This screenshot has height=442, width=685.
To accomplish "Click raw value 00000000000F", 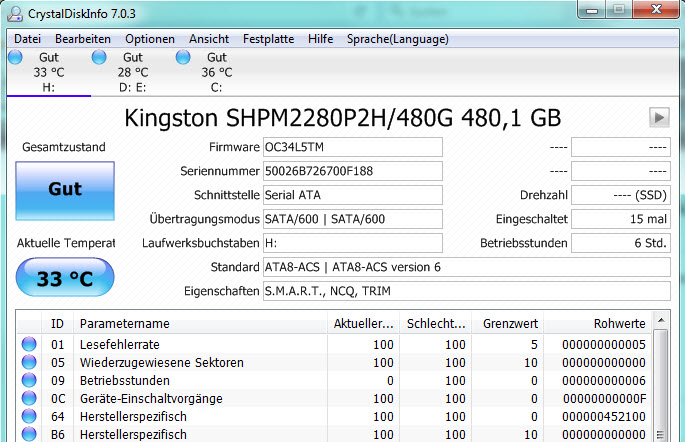I will tap(604, 399).
